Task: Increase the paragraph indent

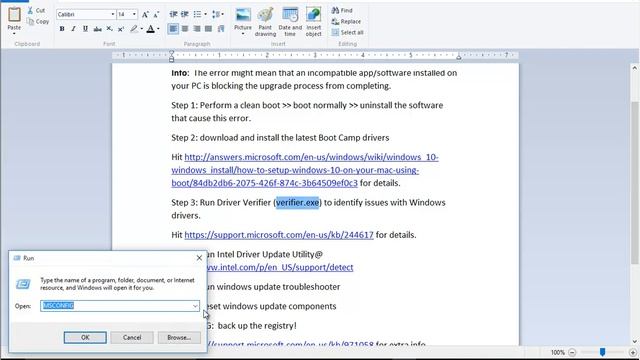Action: click(185, 15)
